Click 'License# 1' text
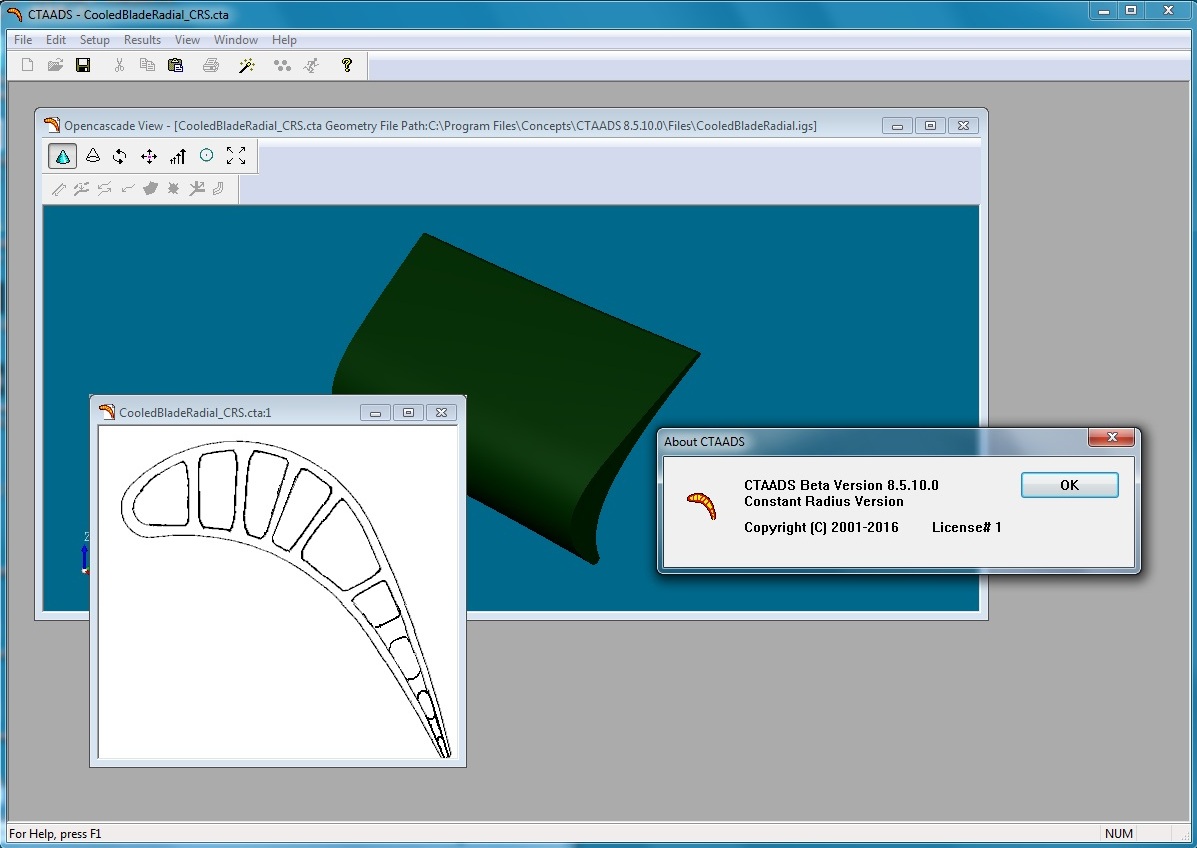 [966, 527]
